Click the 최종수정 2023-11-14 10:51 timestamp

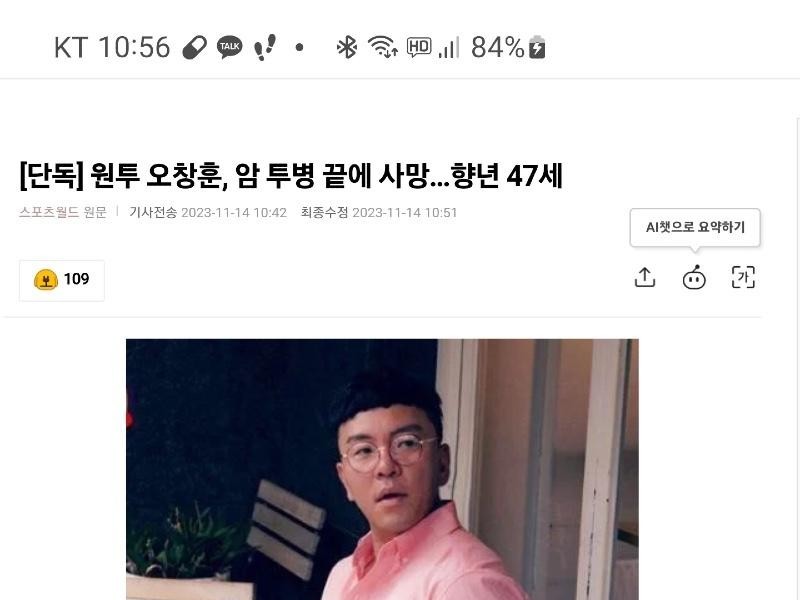pos(379,212)
